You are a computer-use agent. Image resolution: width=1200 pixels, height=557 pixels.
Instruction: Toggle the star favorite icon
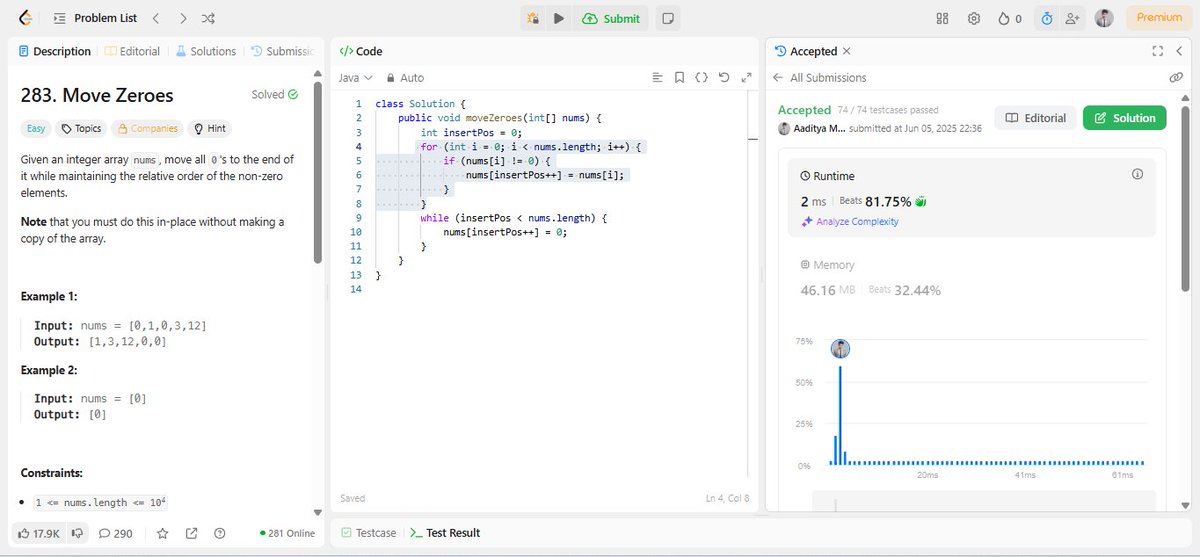pyautogui.click(x=163, y=533)
